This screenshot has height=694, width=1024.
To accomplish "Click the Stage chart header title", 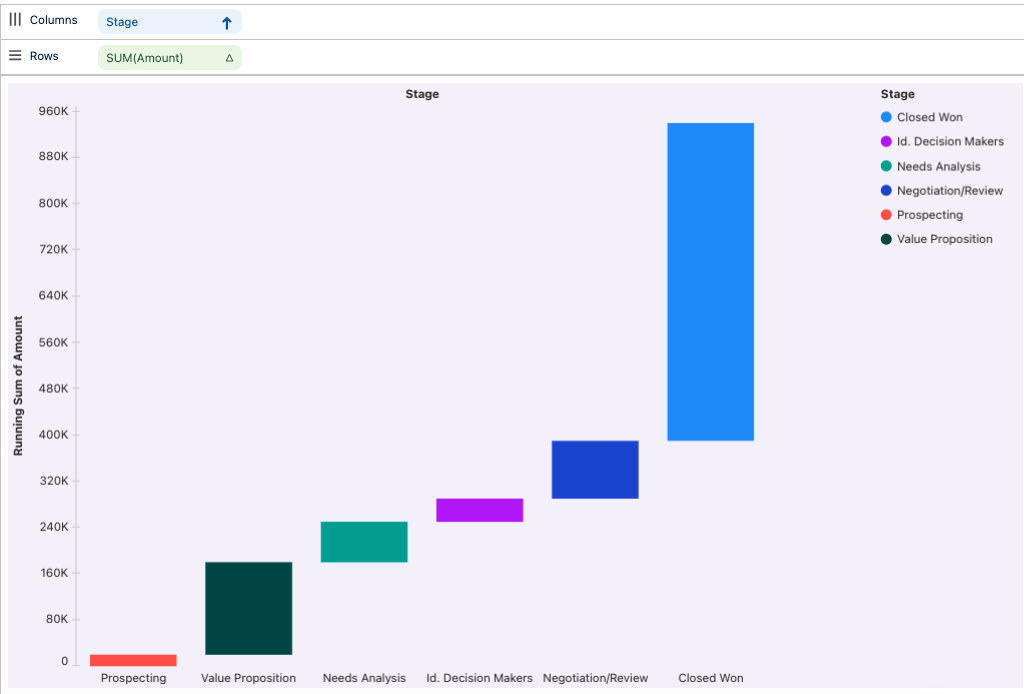I will (422, 94).
